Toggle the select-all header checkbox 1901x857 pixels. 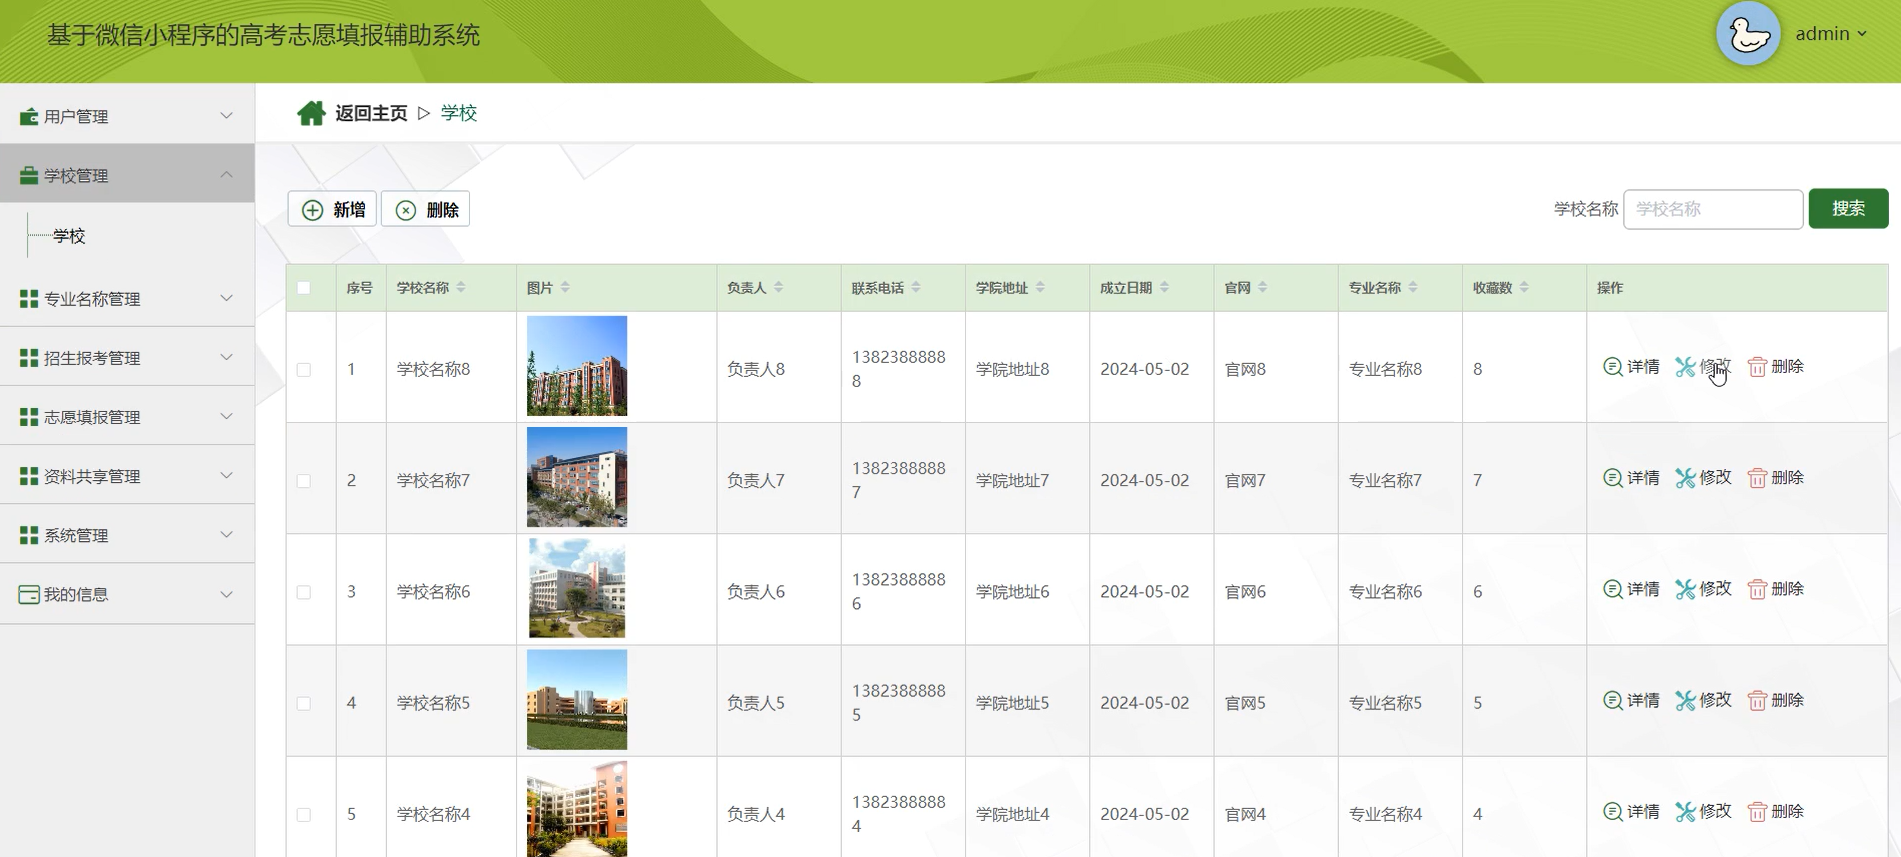tap(304, 288)
